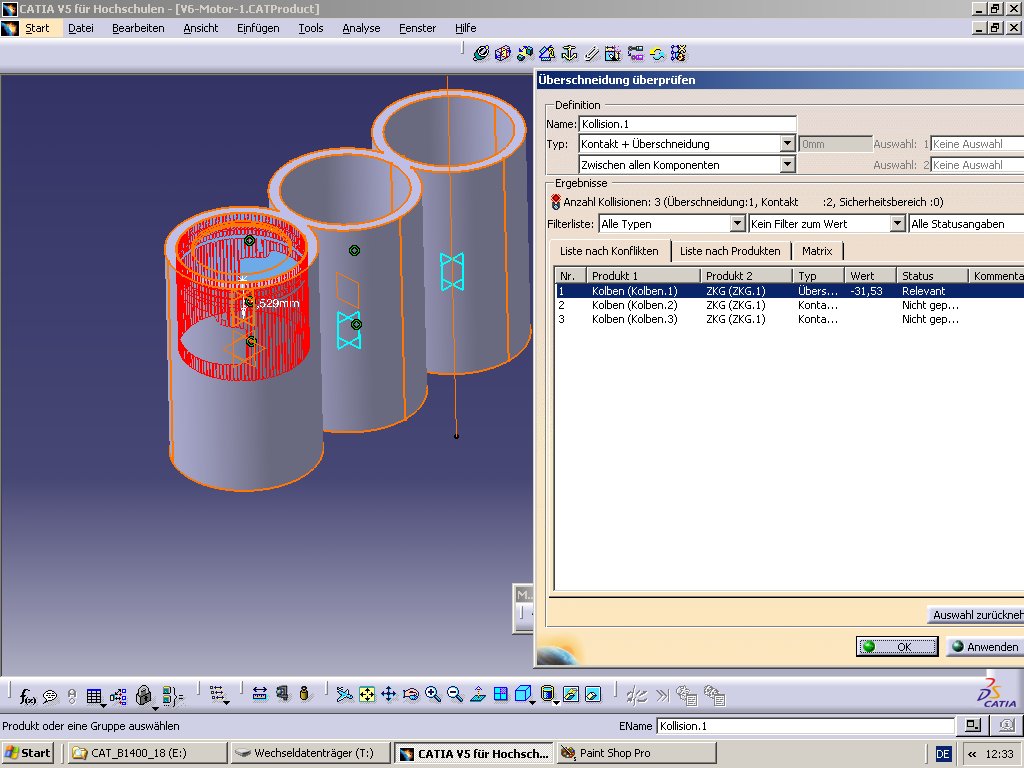Select the Angle Constraint tool

tap(547, 54)
